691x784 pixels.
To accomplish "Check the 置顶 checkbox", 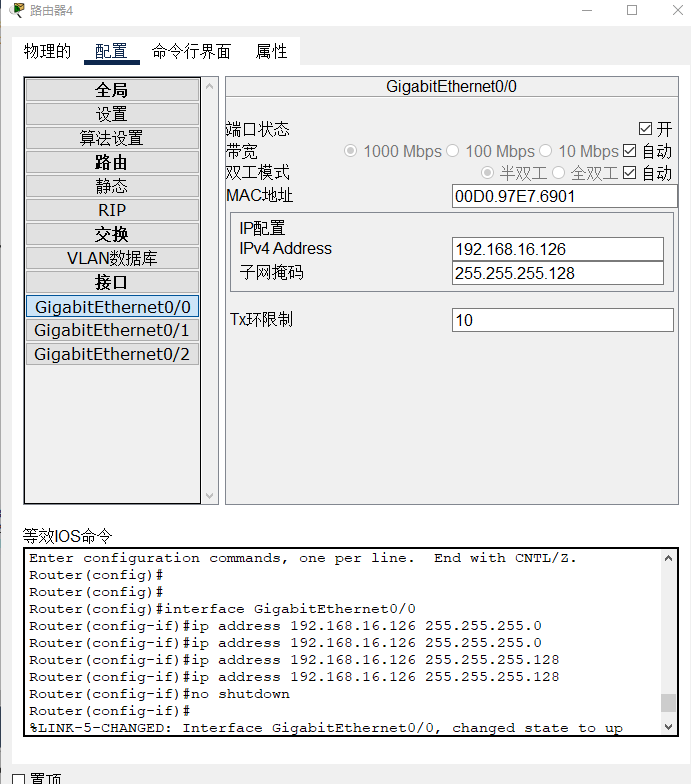I will 18,779.
